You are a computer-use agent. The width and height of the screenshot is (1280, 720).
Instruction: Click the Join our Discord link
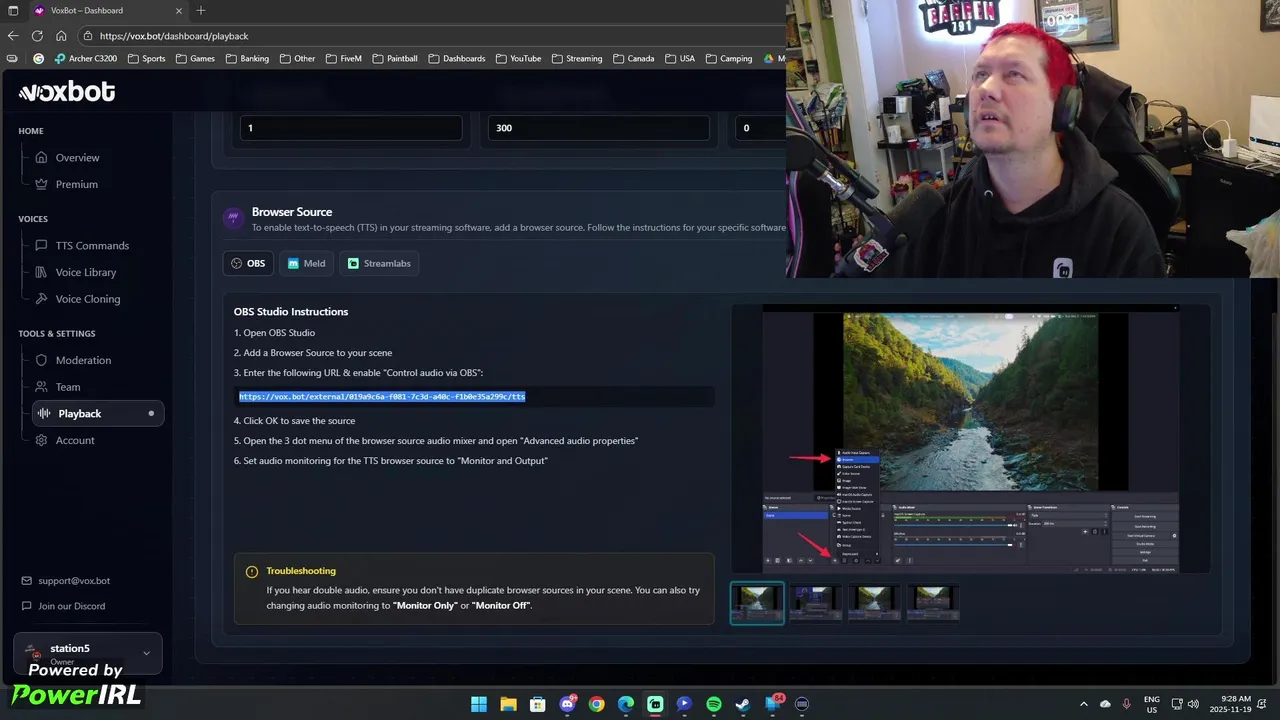tap(71, 606)
